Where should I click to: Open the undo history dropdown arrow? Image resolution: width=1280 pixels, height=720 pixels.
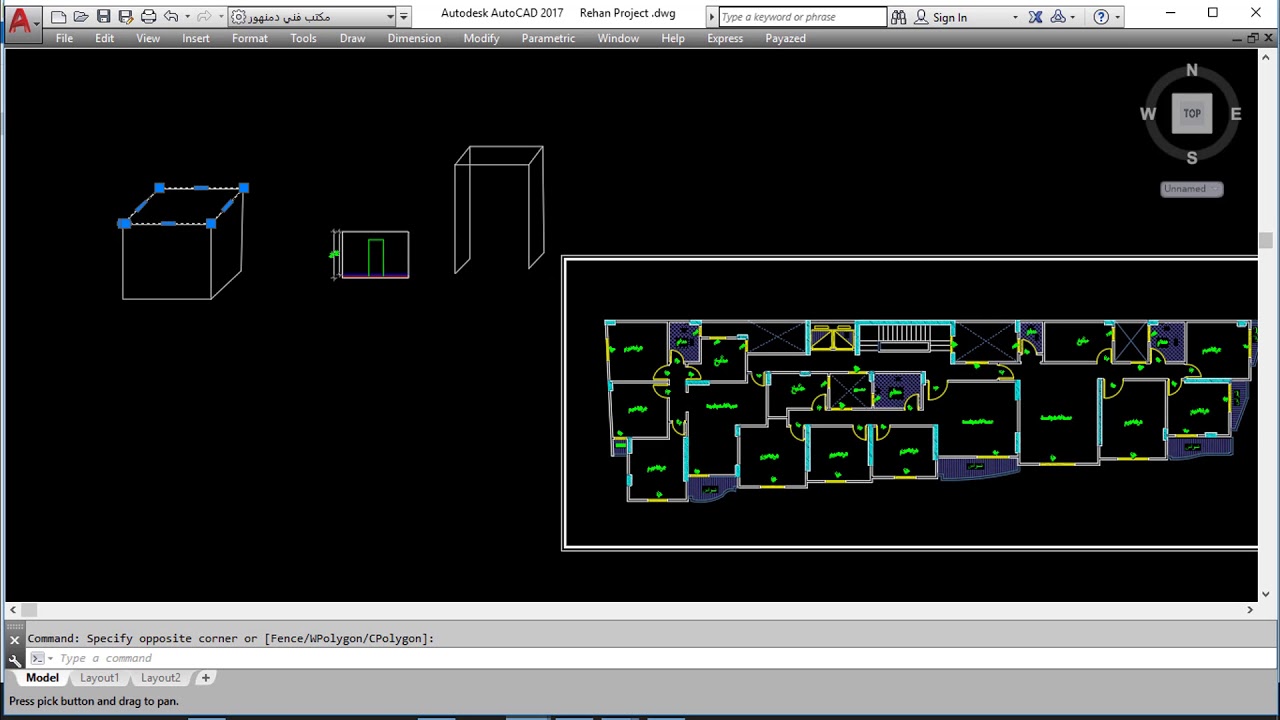187,17
